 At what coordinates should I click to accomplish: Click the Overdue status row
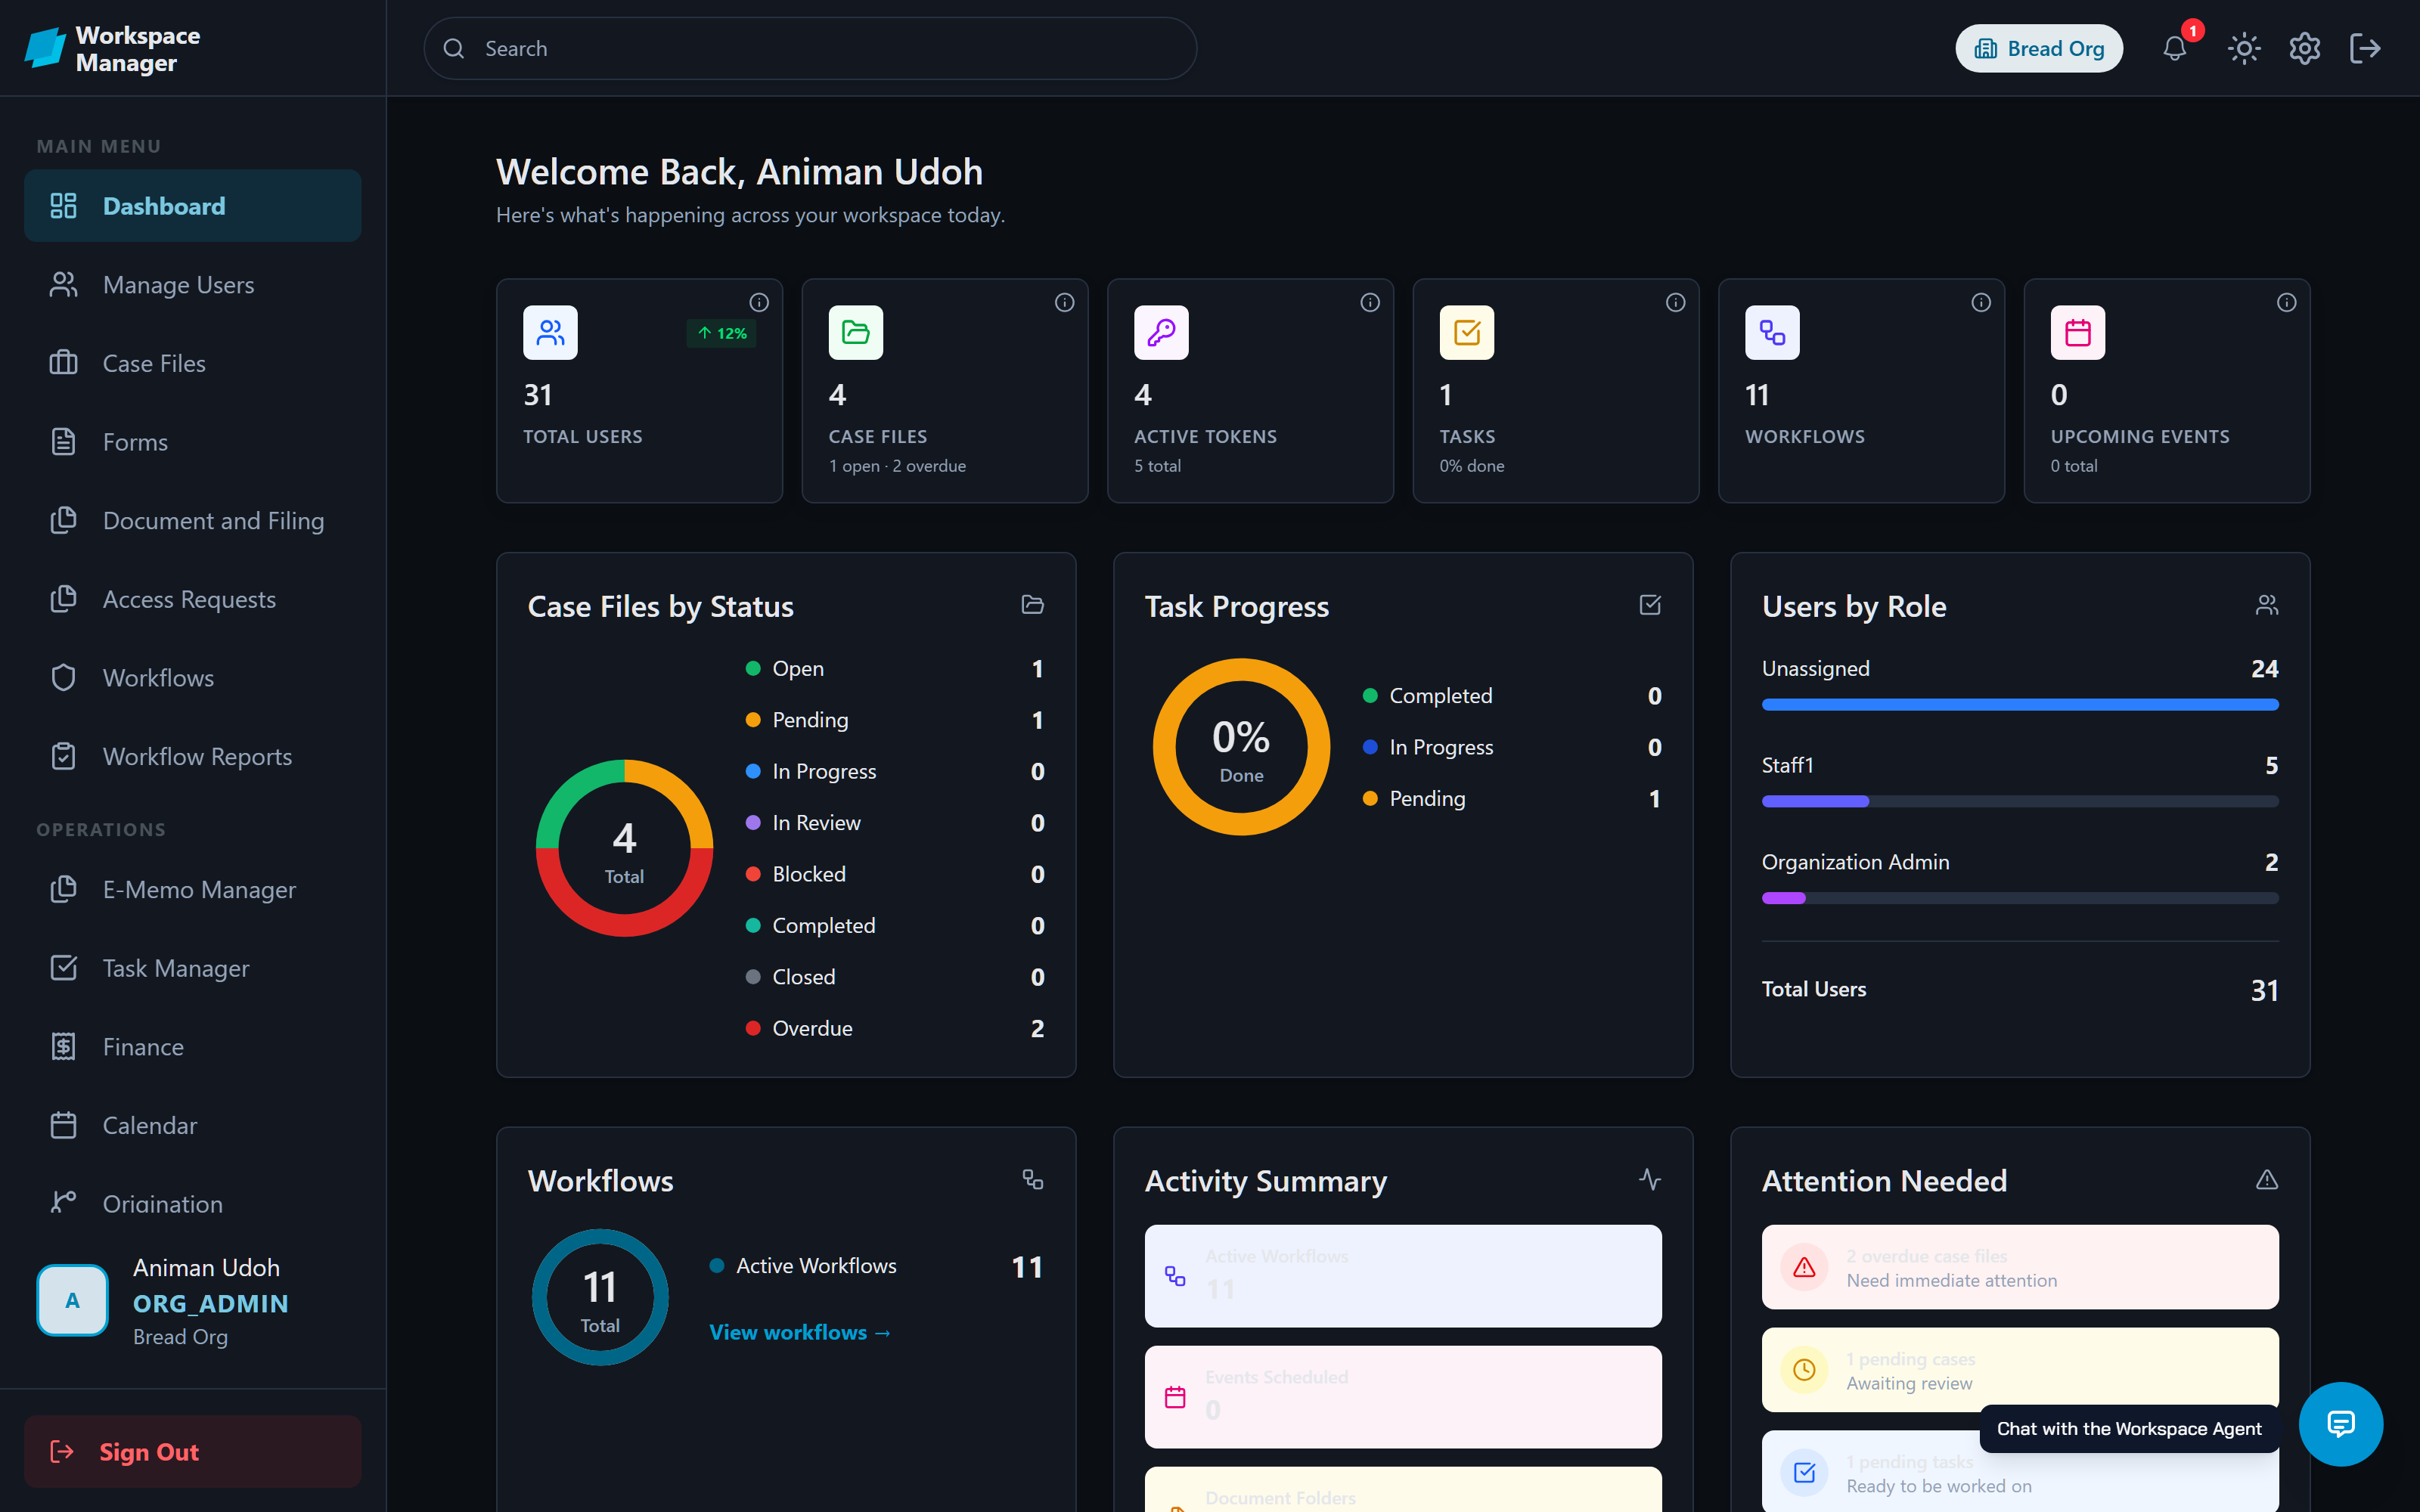[895, 1028]
